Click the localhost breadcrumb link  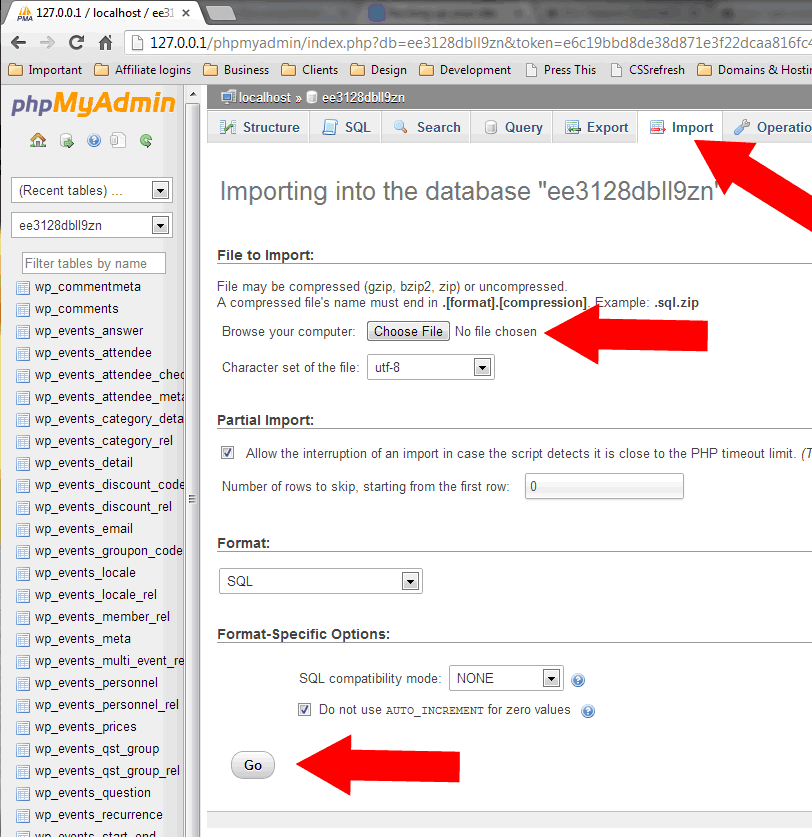click(x=264, y=98)
